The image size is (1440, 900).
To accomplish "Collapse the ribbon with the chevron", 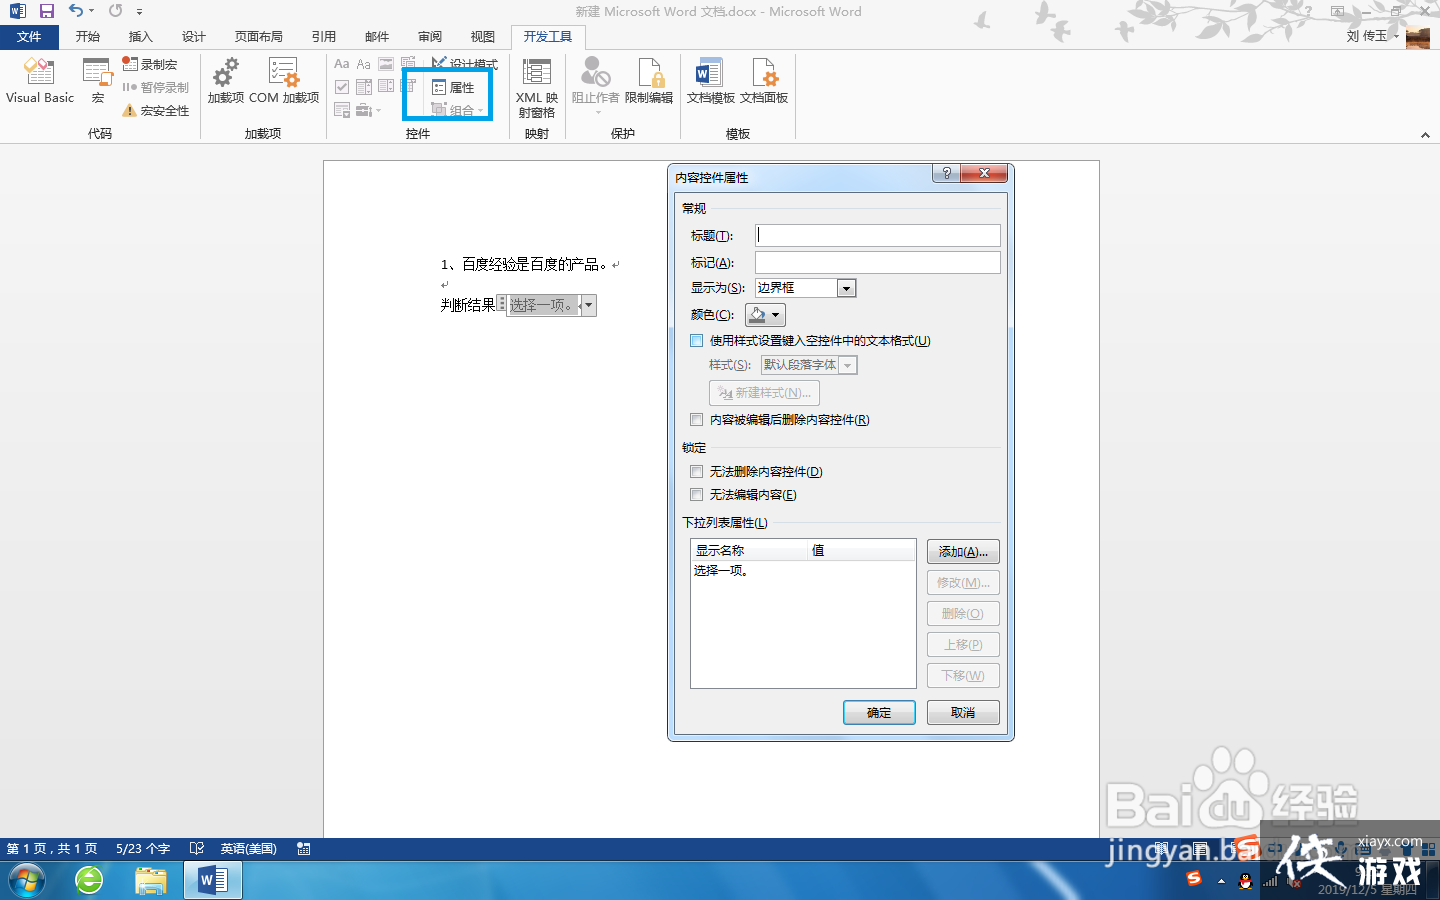I will click(x=1425, y=135).
